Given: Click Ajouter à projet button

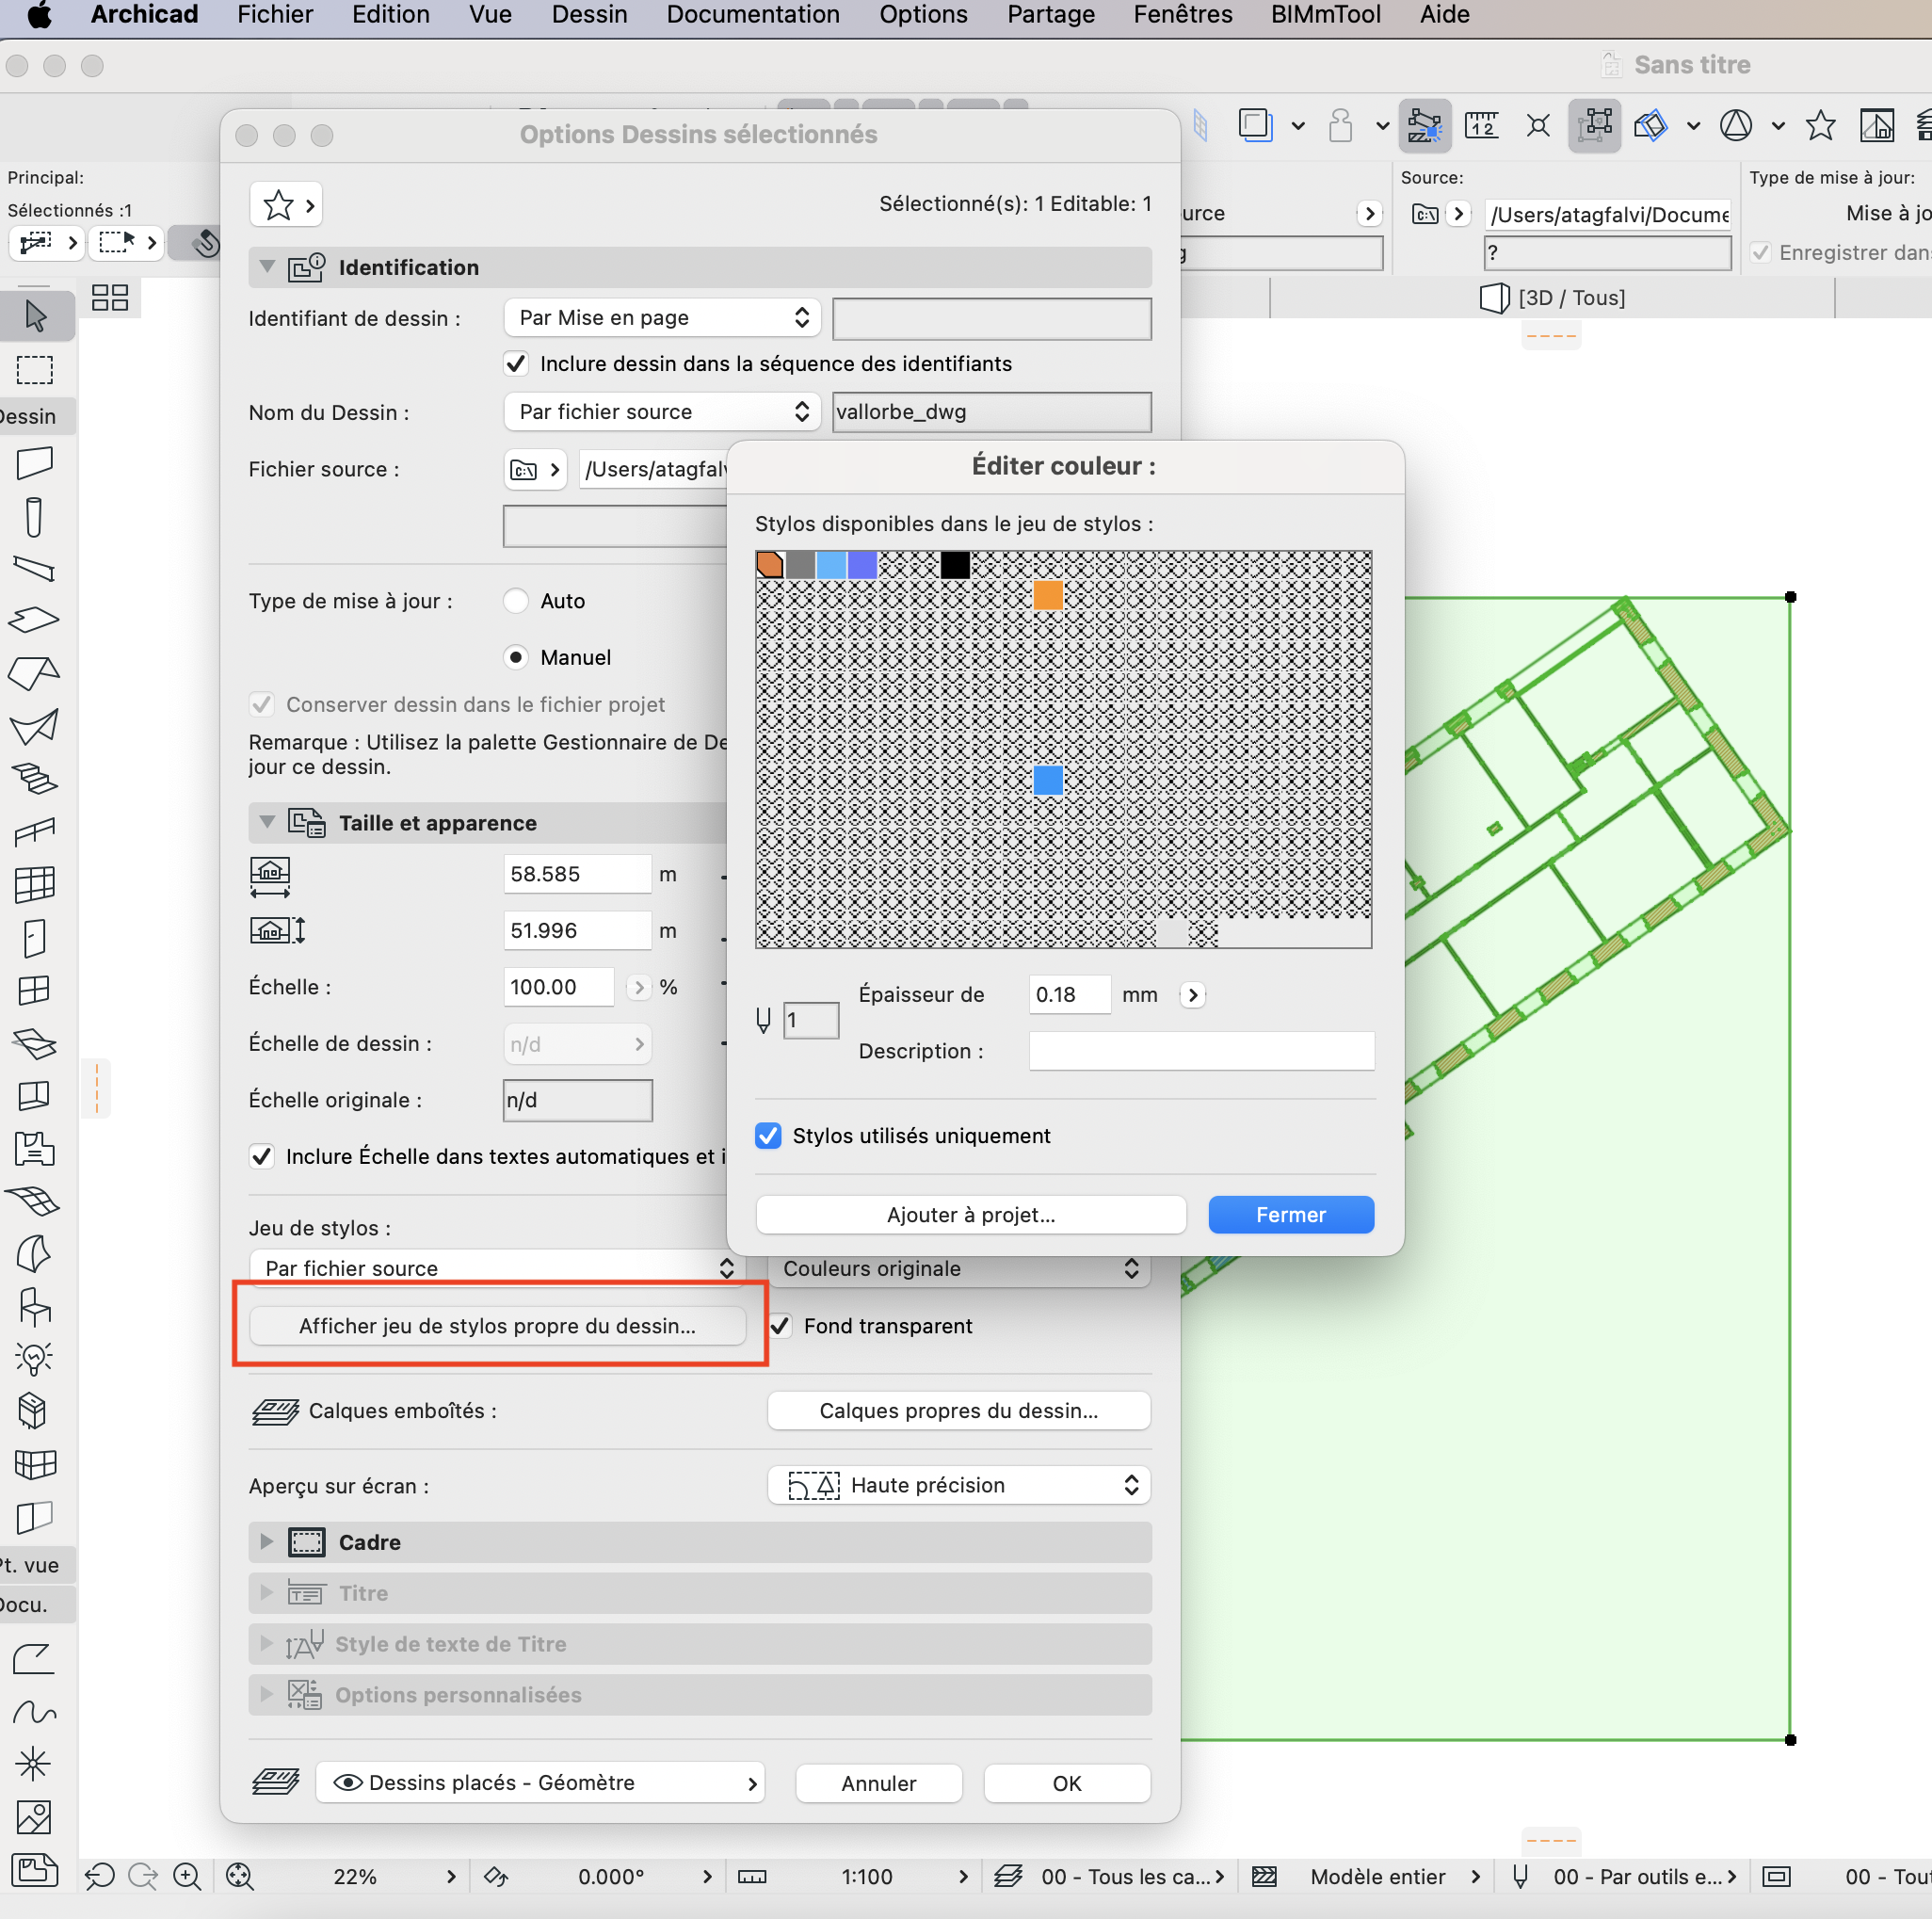Looking at the screenshot, I should (x=971, y=1215).
